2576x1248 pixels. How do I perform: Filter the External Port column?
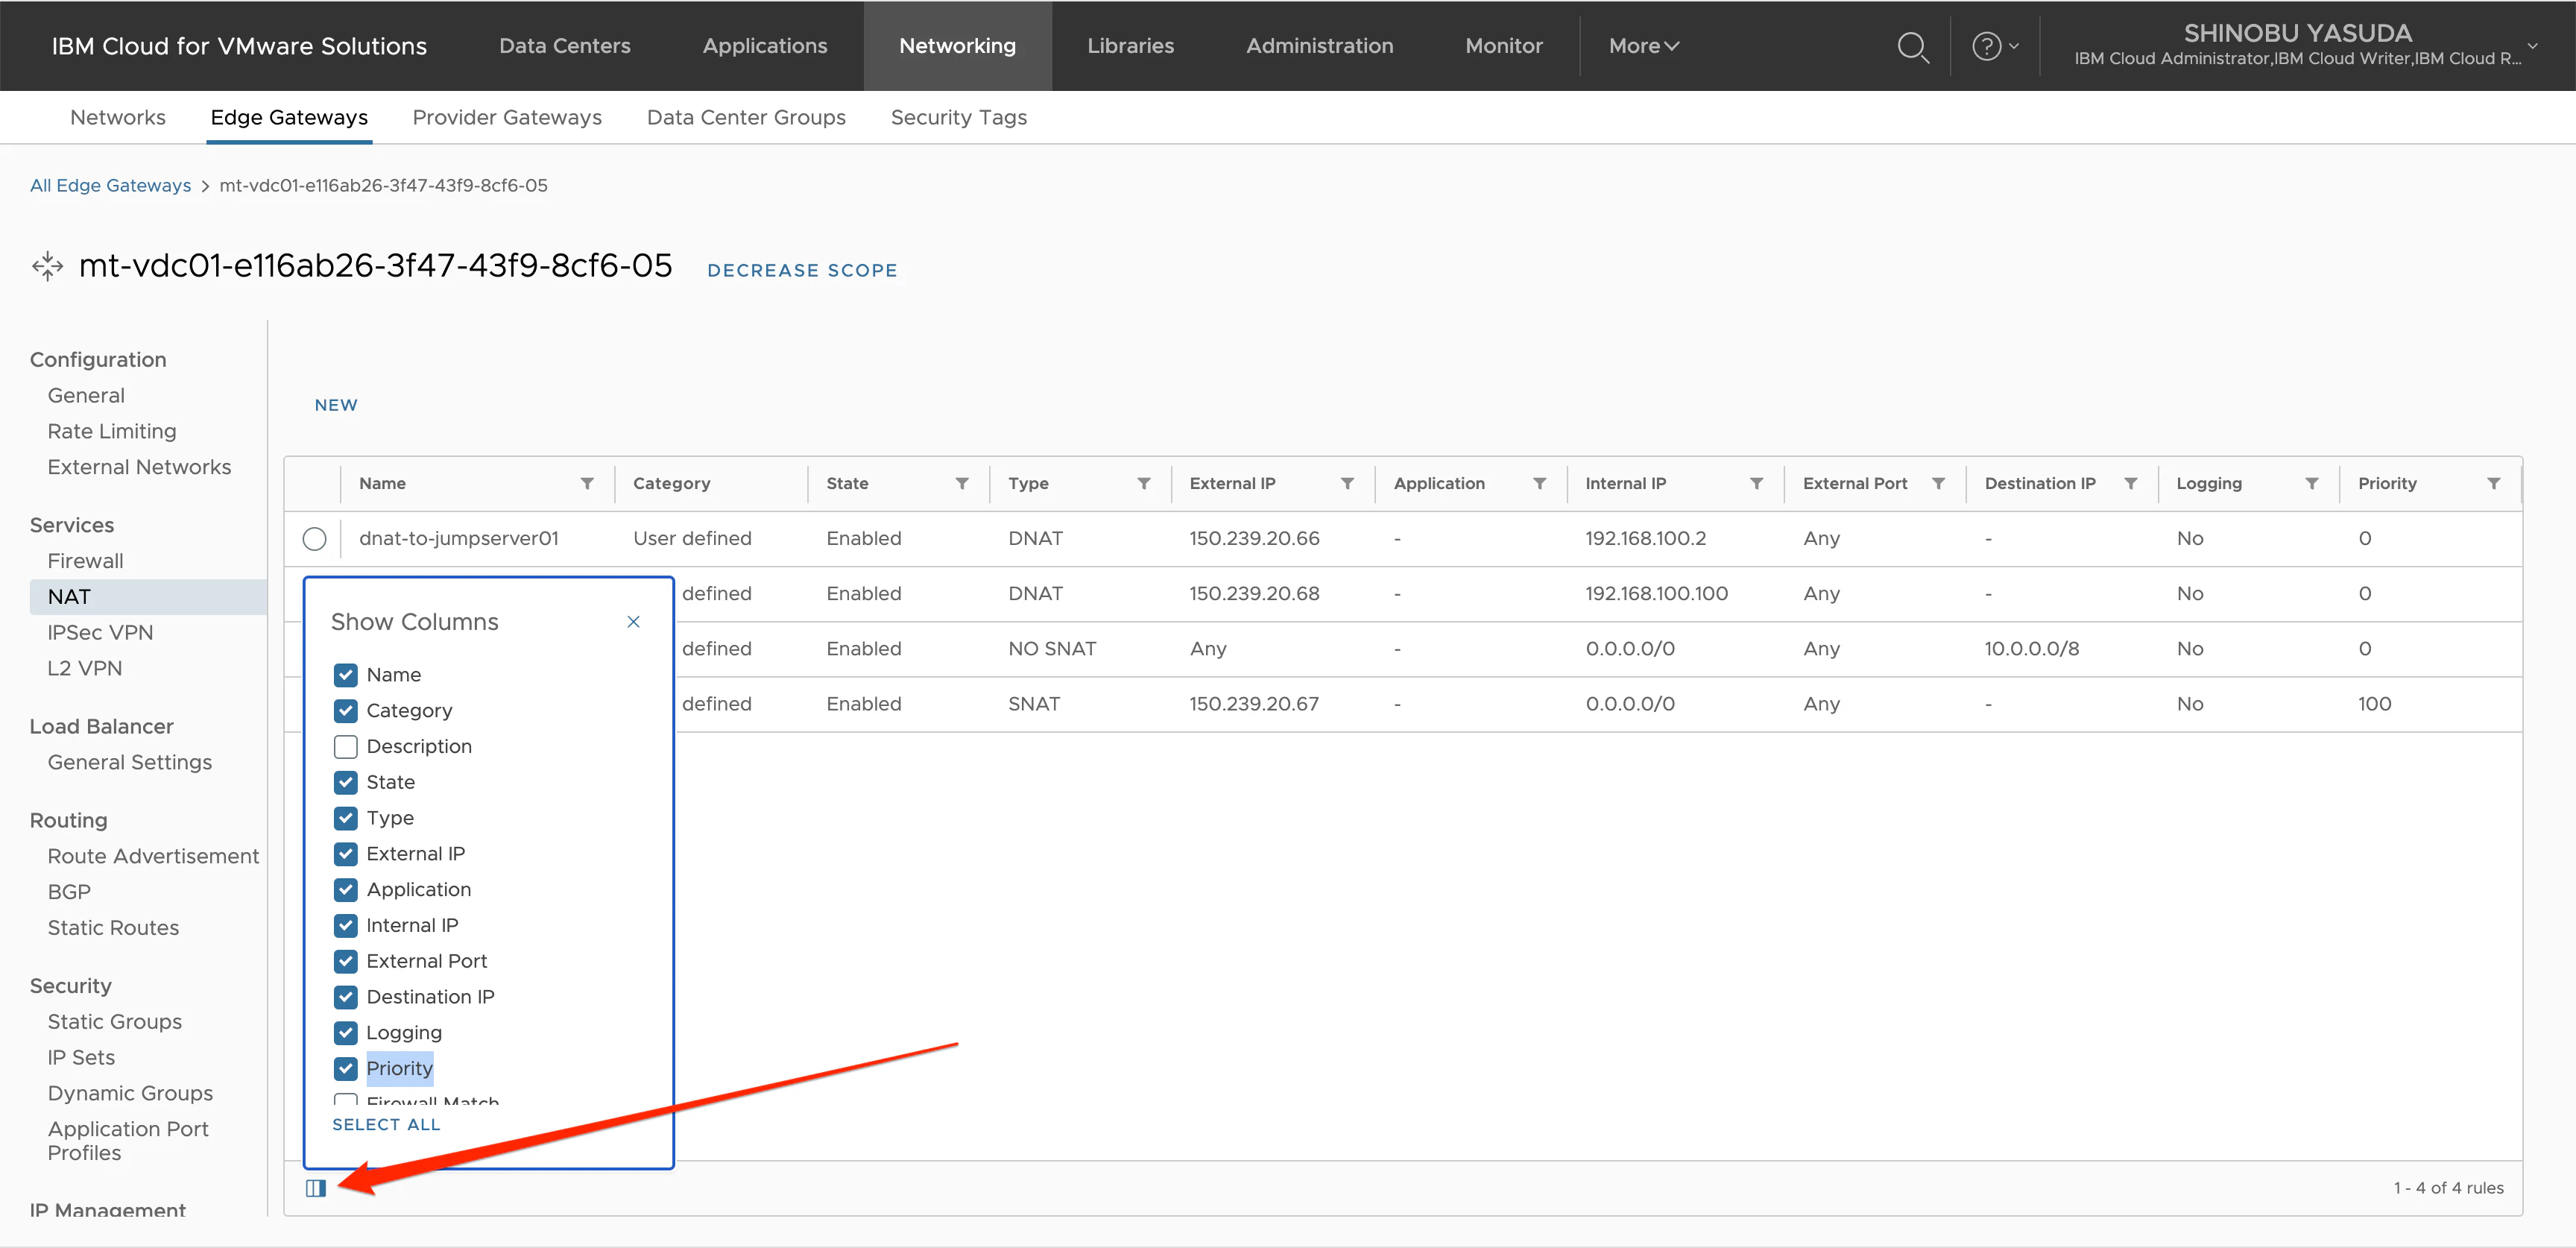tap(1938, 484)
